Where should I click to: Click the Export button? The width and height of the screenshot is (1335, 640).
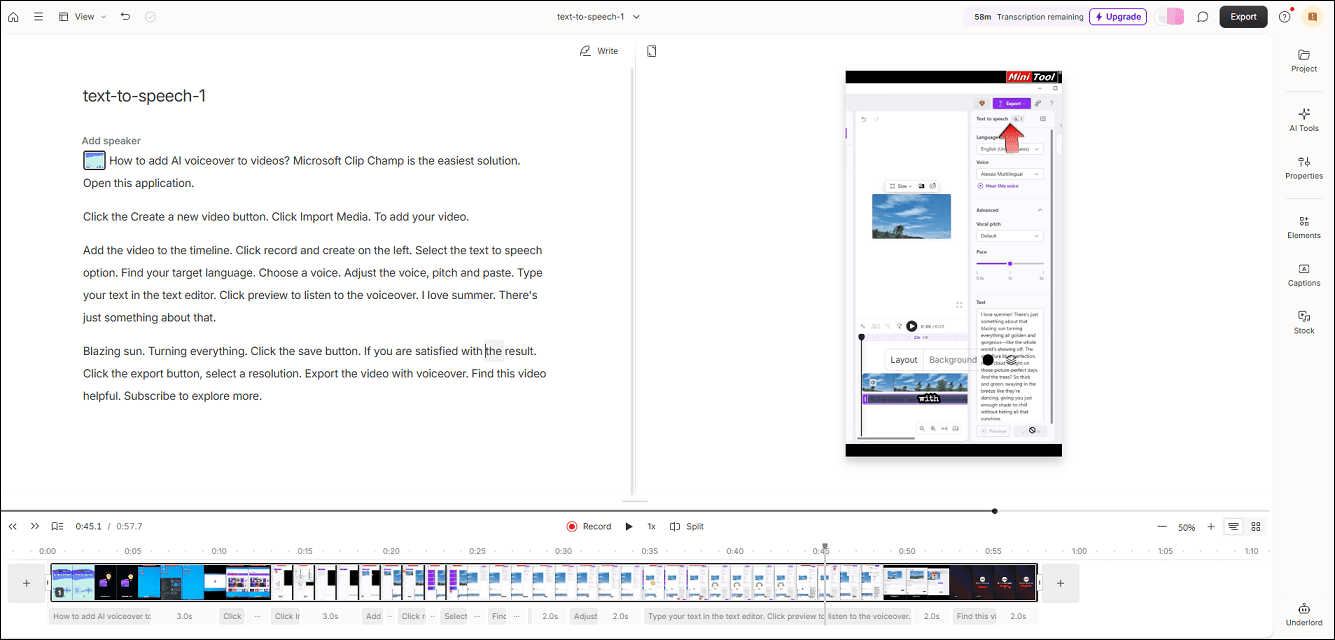click(x=1243, y=17)
